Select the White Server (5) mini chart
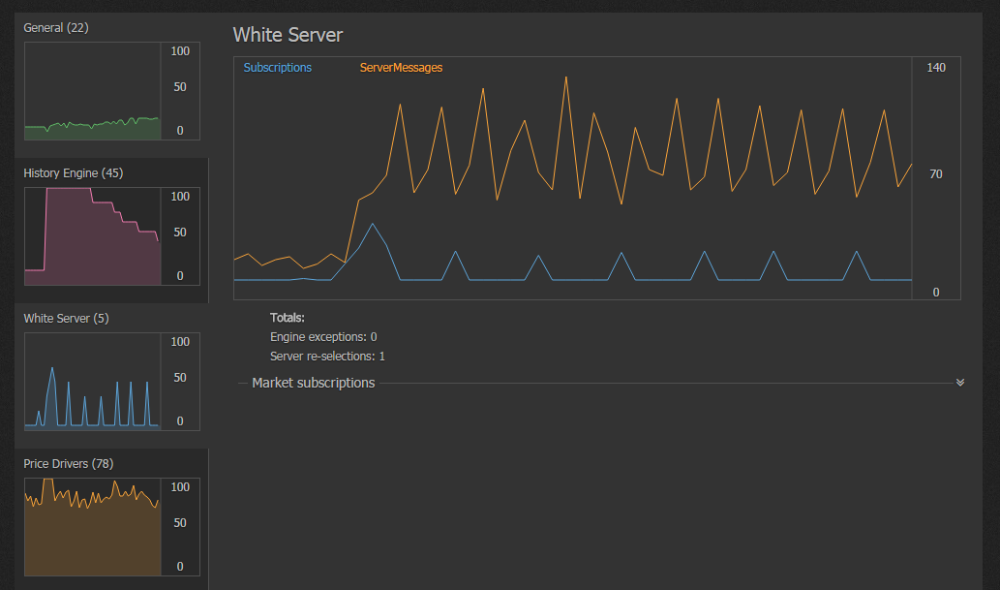Image resolution: width=1000 pixels, height=590 pixels. pyautogui.click(x=112, y=381)
